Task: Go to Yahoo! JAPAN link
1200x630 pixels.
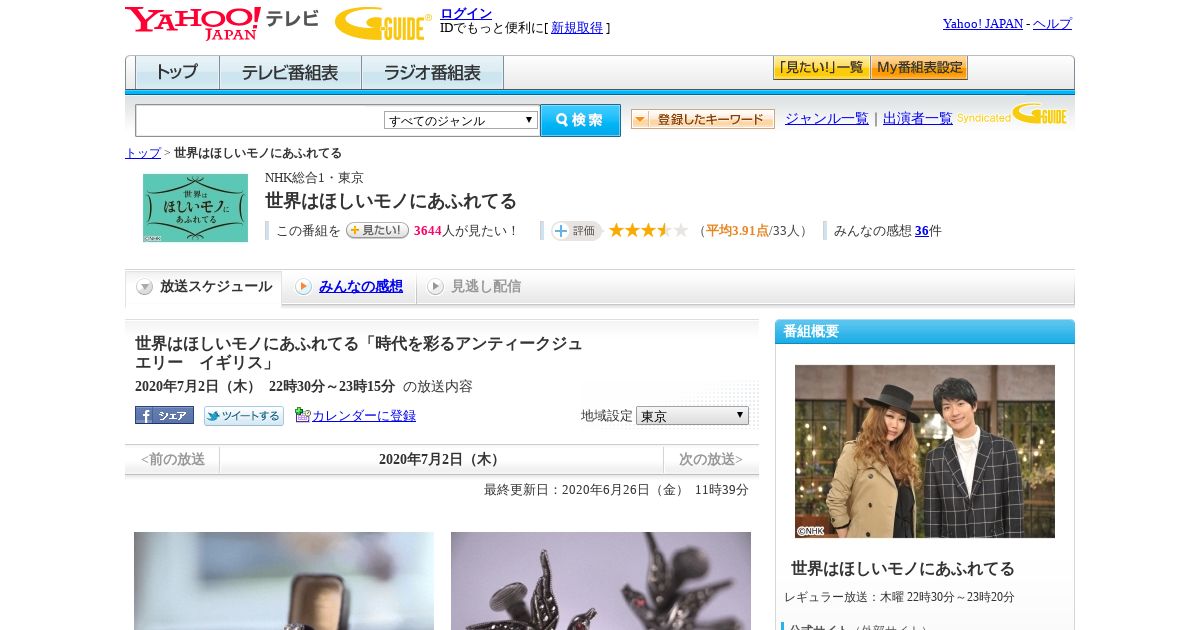Action: (x=982, y=24)
